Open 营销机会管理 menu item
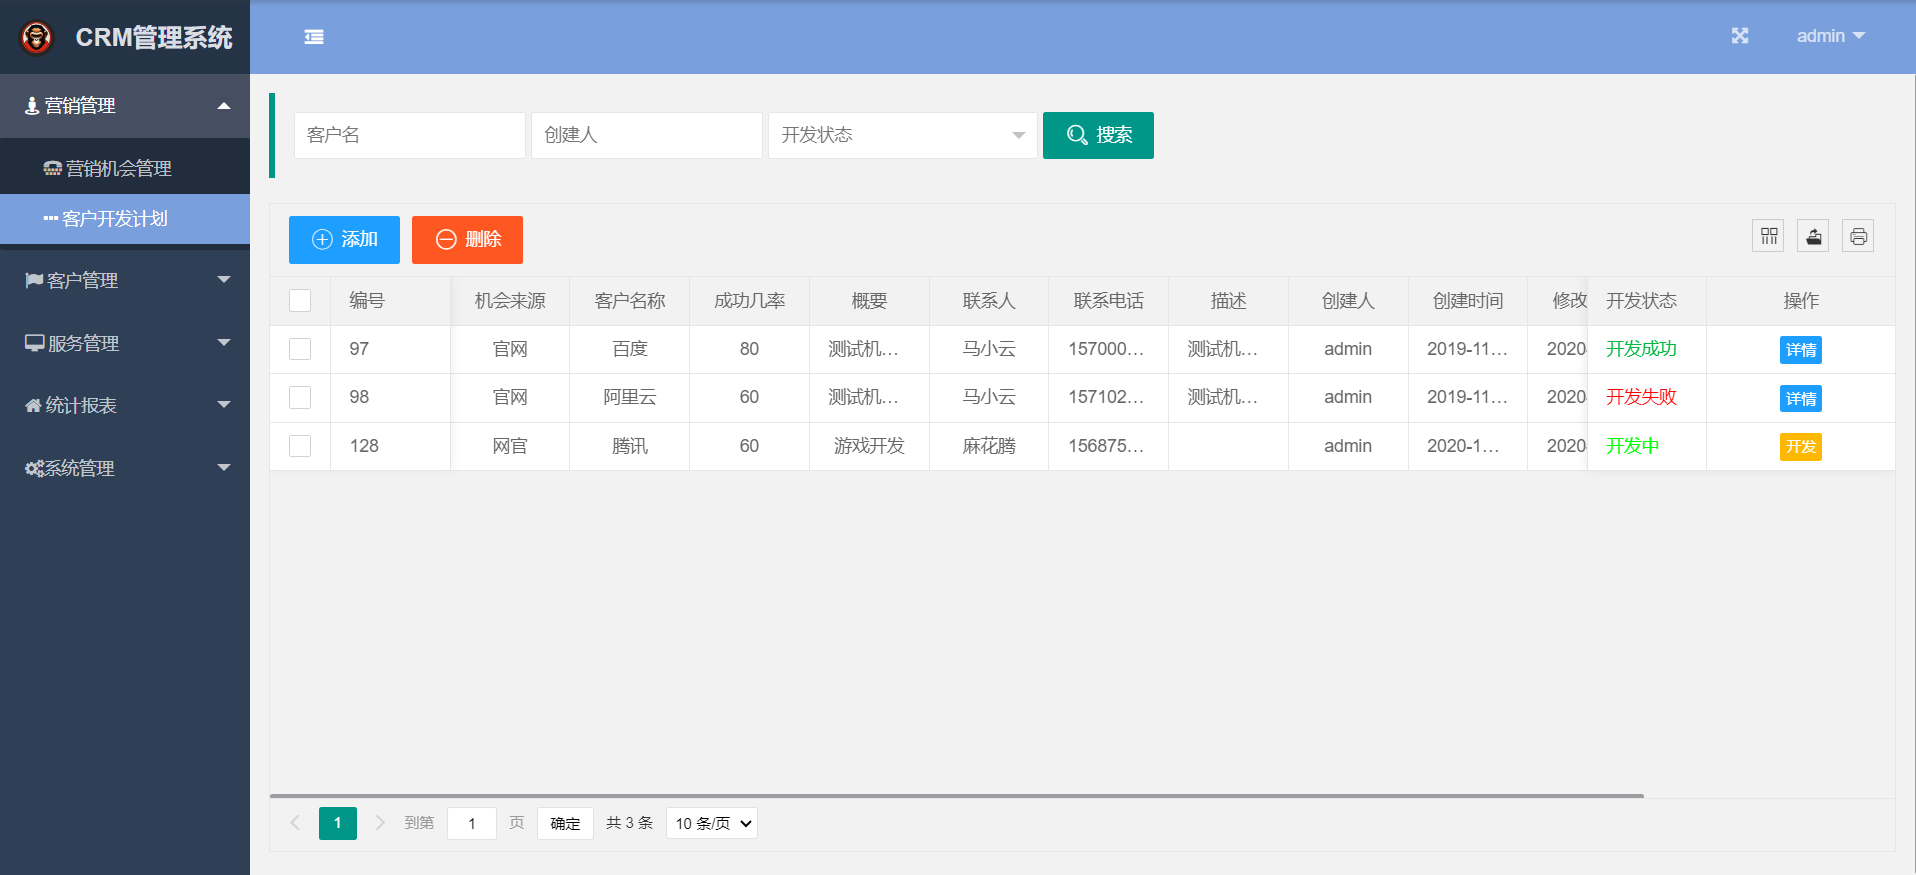The image size is (1916, 875). pos(125,169)
